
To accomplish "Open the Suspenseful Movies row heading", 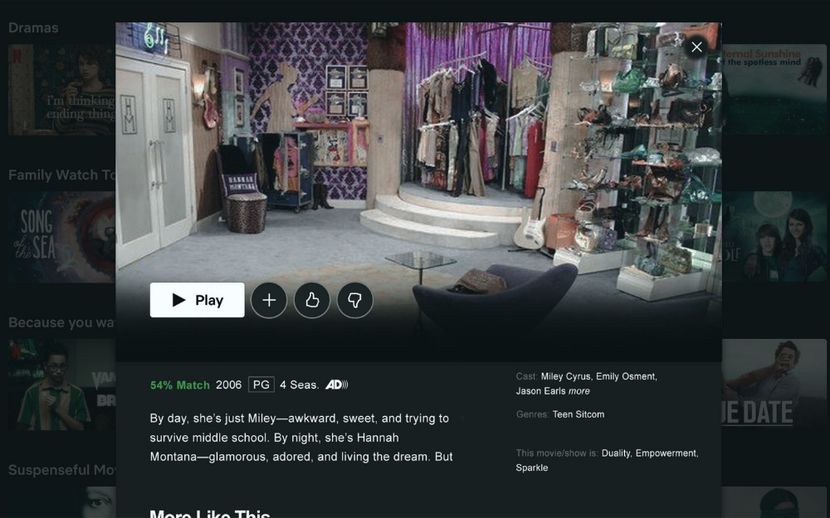I will tap(60, 470).
